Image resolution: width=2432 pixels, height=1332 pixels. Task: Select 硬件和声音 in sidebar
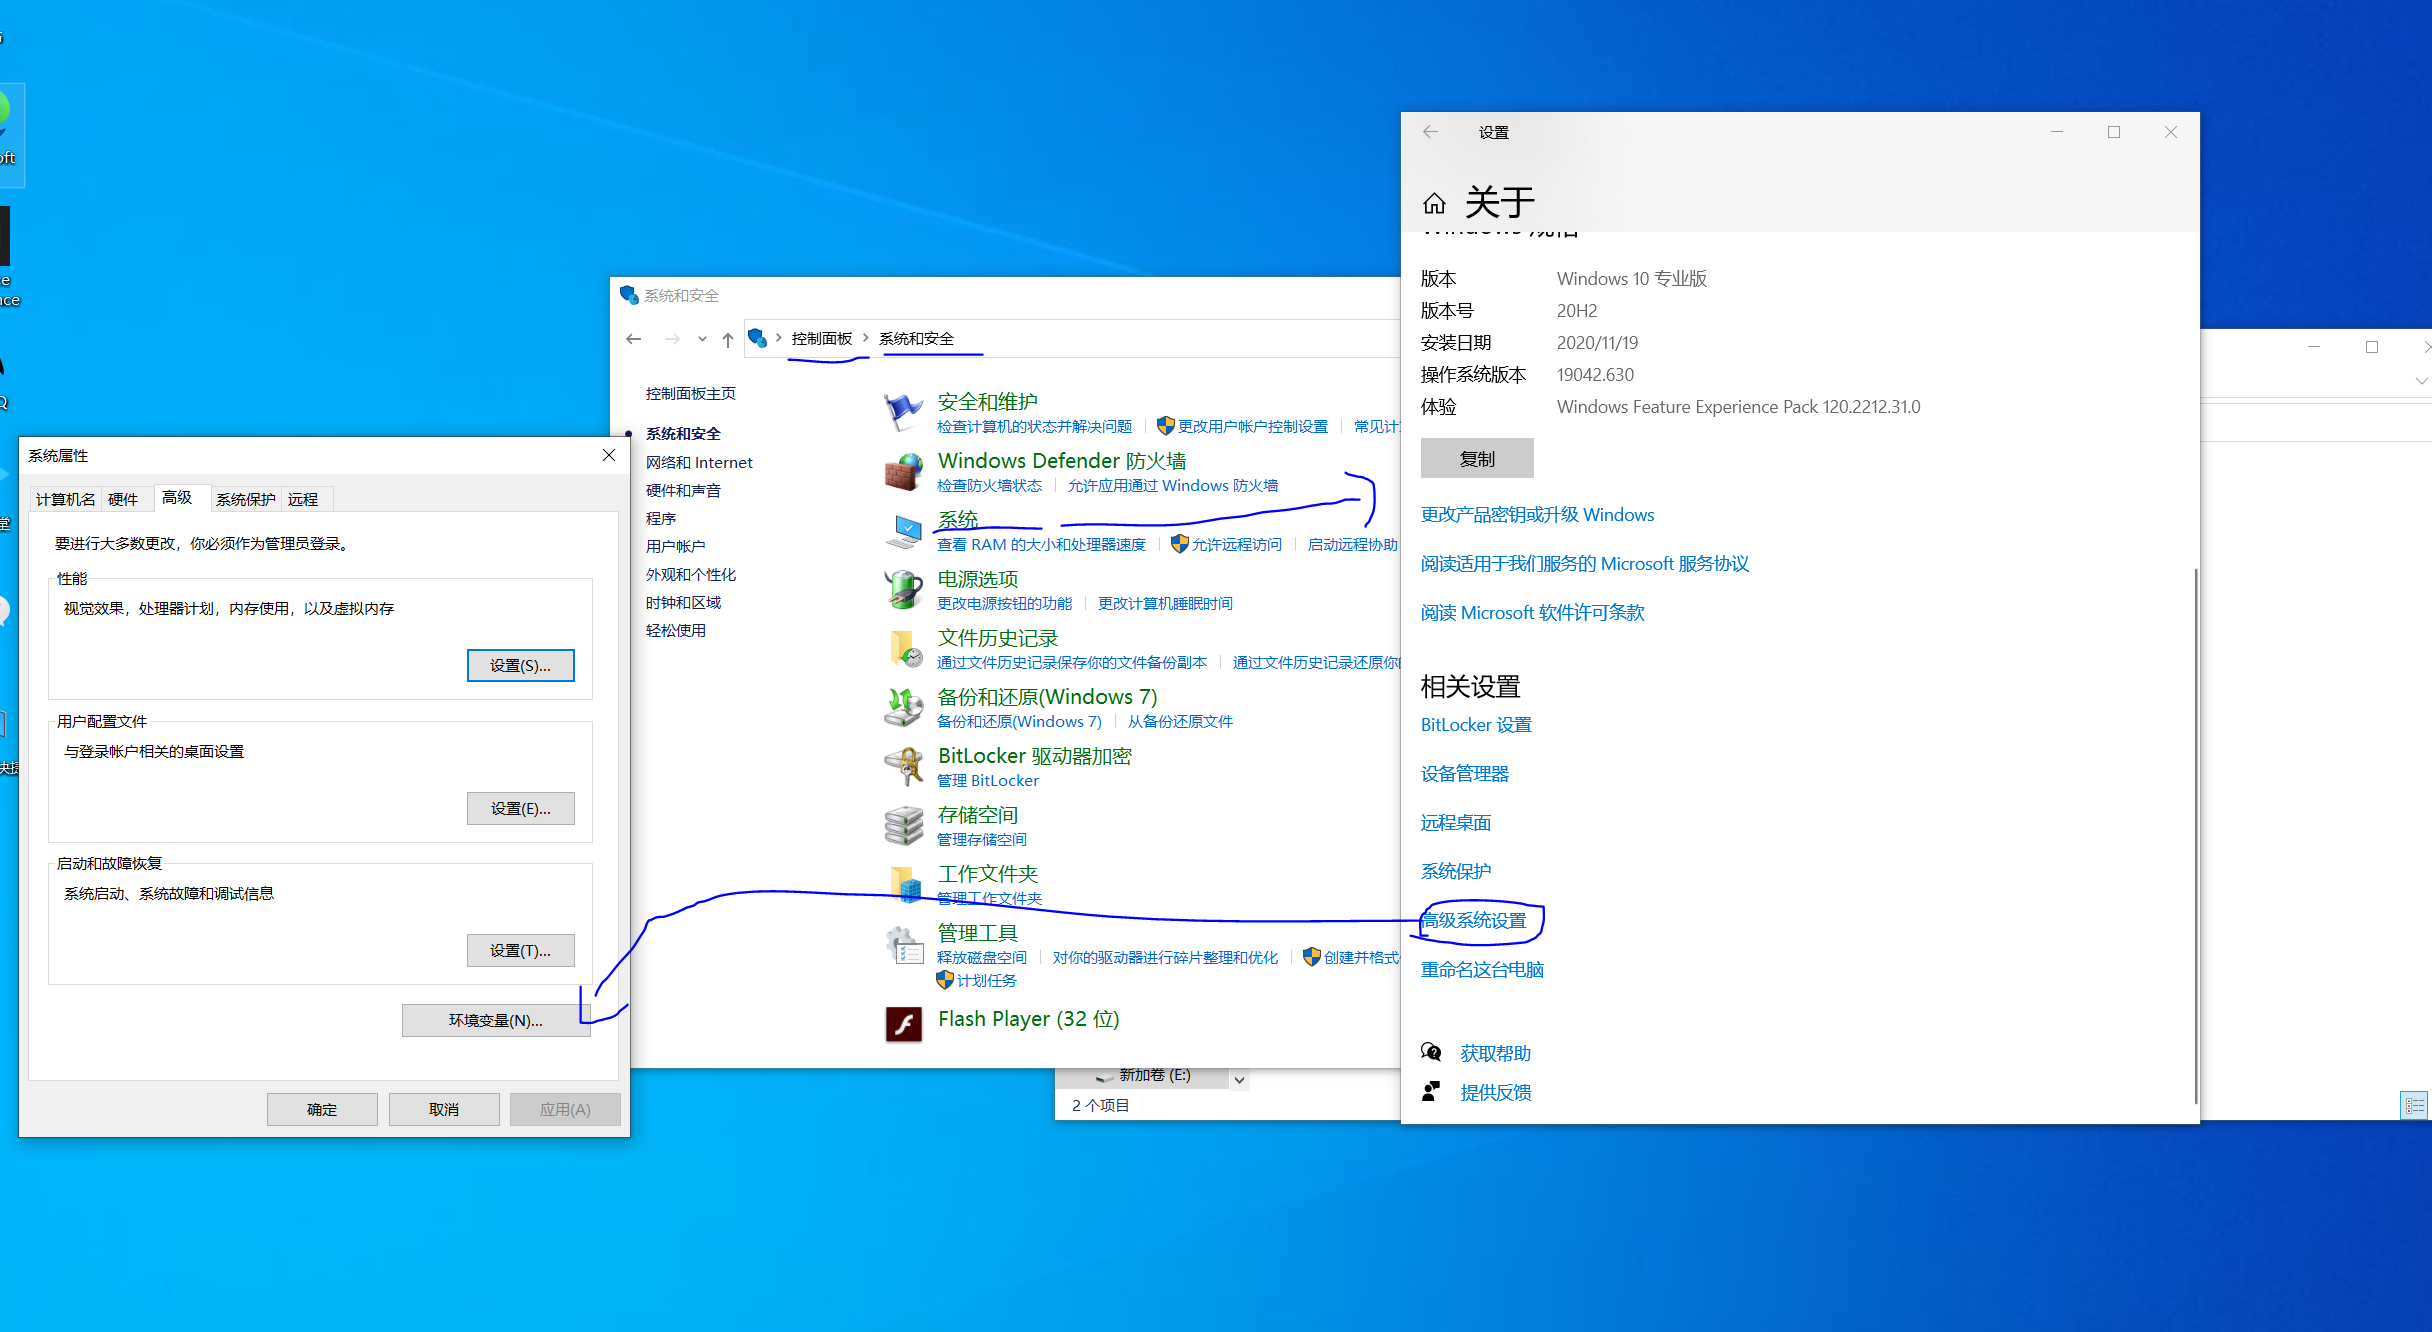(x=683, y=490)
